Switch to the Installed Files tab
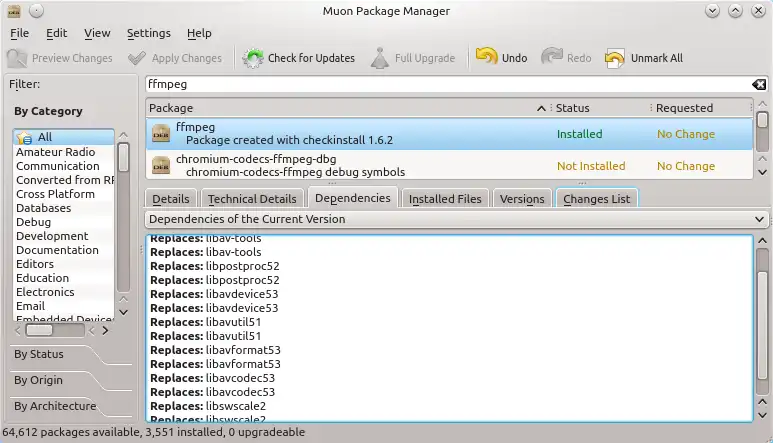This screenshot has width=773, height=443. pos(445,199)
